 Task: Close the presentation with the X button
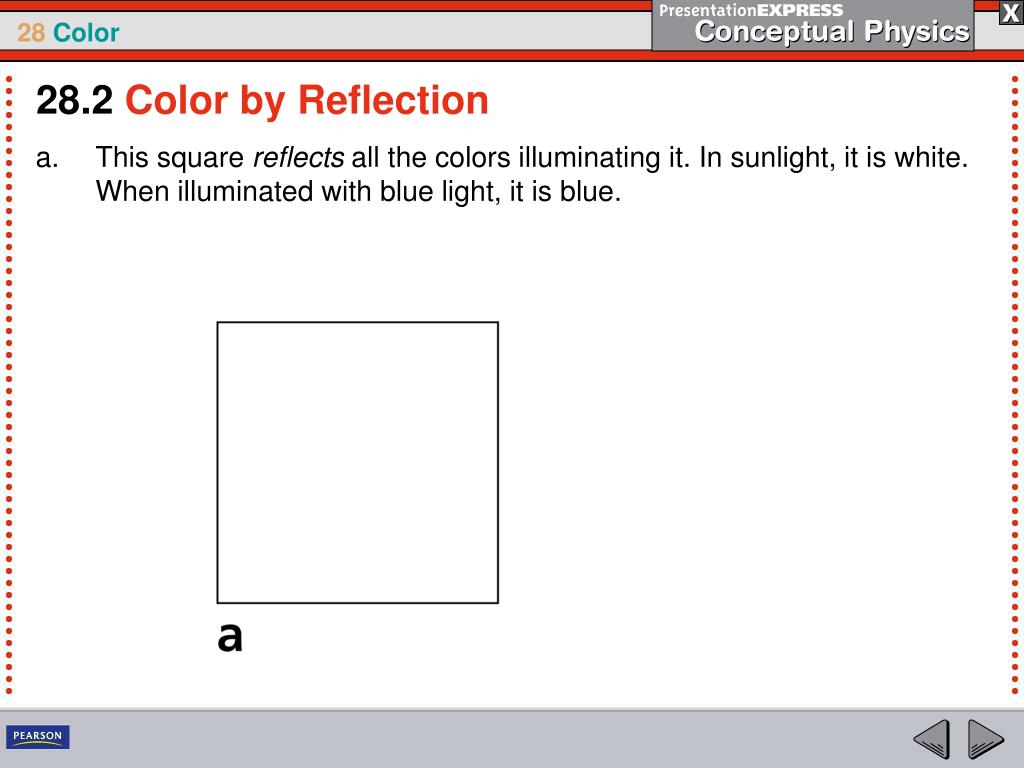pos(1010,13)
